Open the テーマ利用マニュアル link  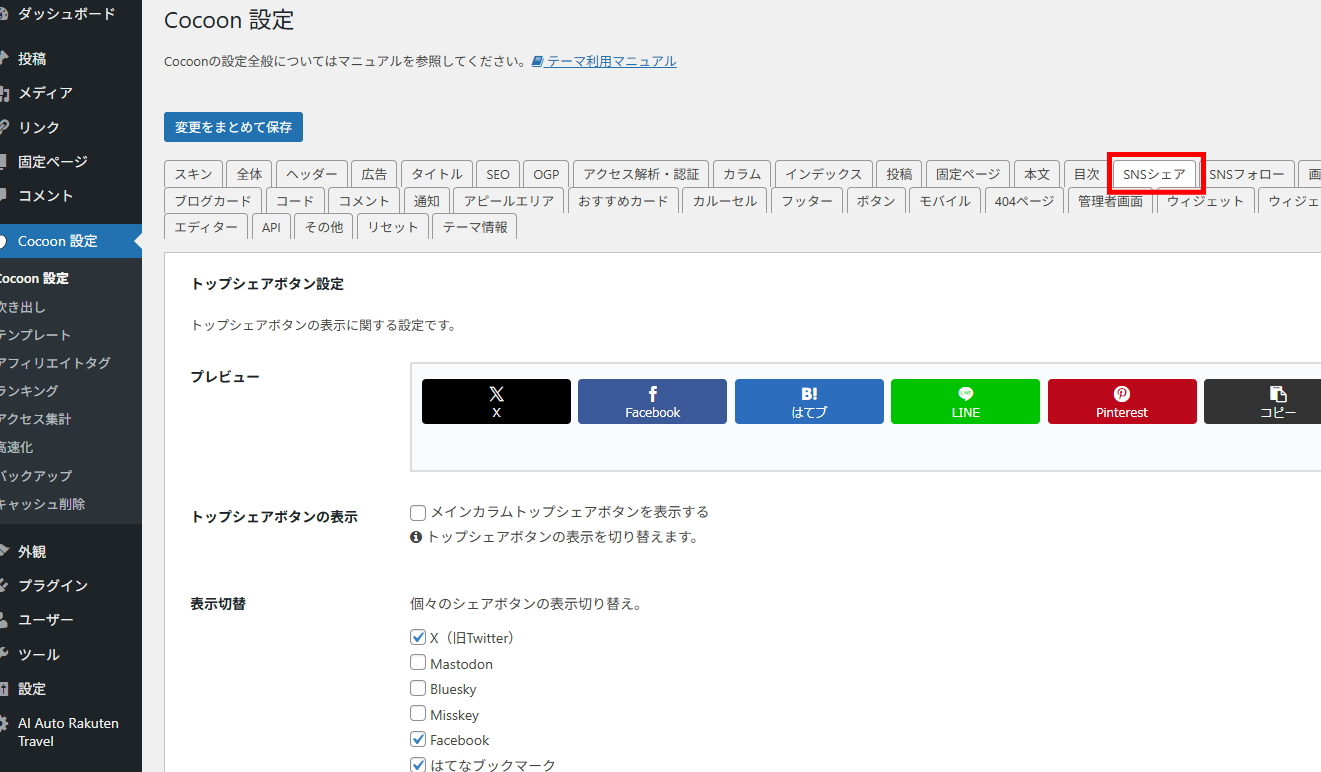coord(610,61)
